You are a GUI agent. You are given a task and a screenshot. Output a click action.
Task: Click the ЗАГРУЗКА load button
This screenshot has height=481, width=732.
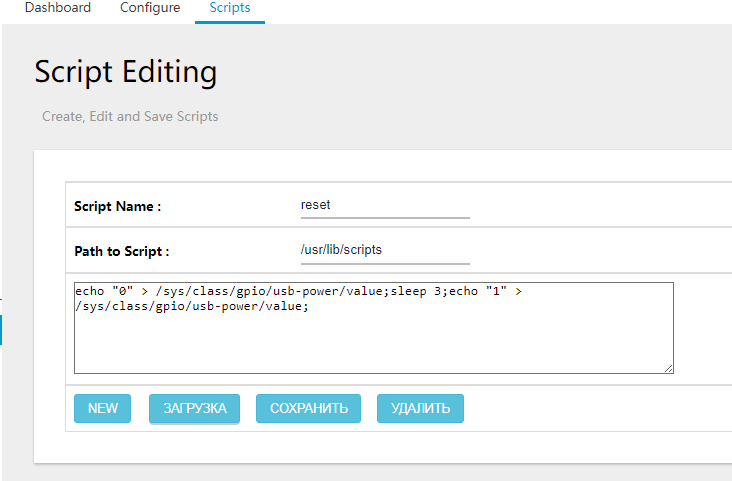tap(194, 408)
